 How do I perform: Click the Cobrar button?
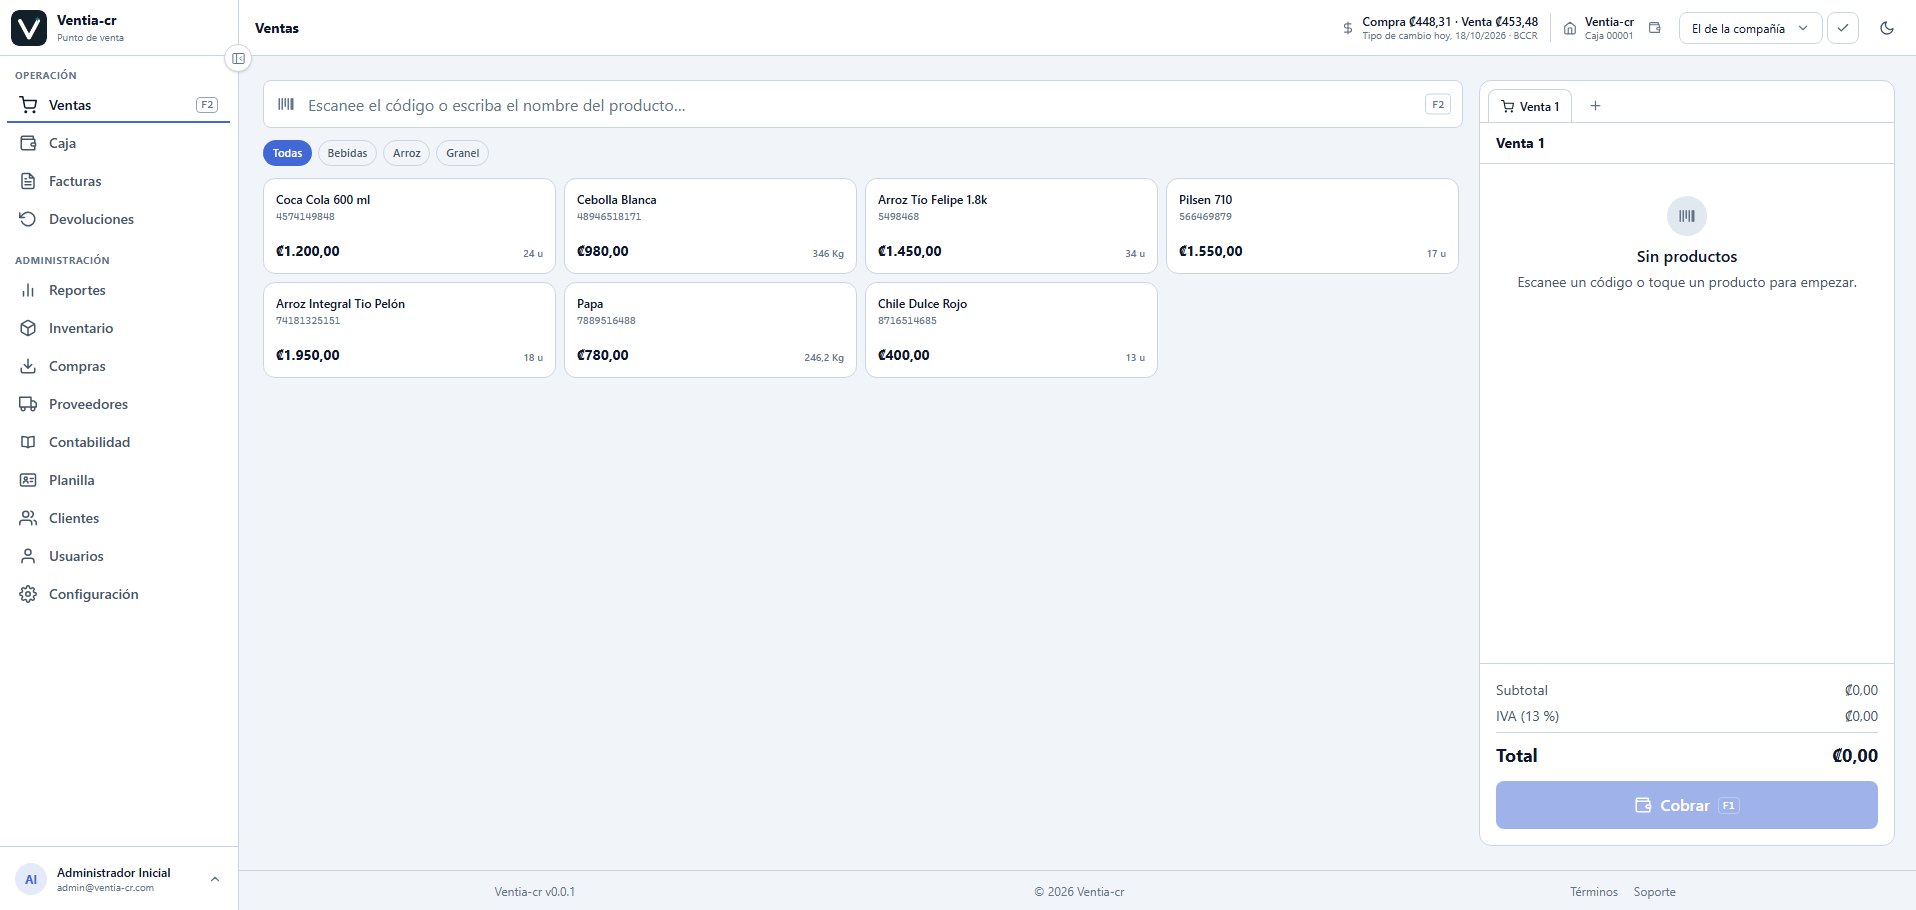coord(1686,805)
